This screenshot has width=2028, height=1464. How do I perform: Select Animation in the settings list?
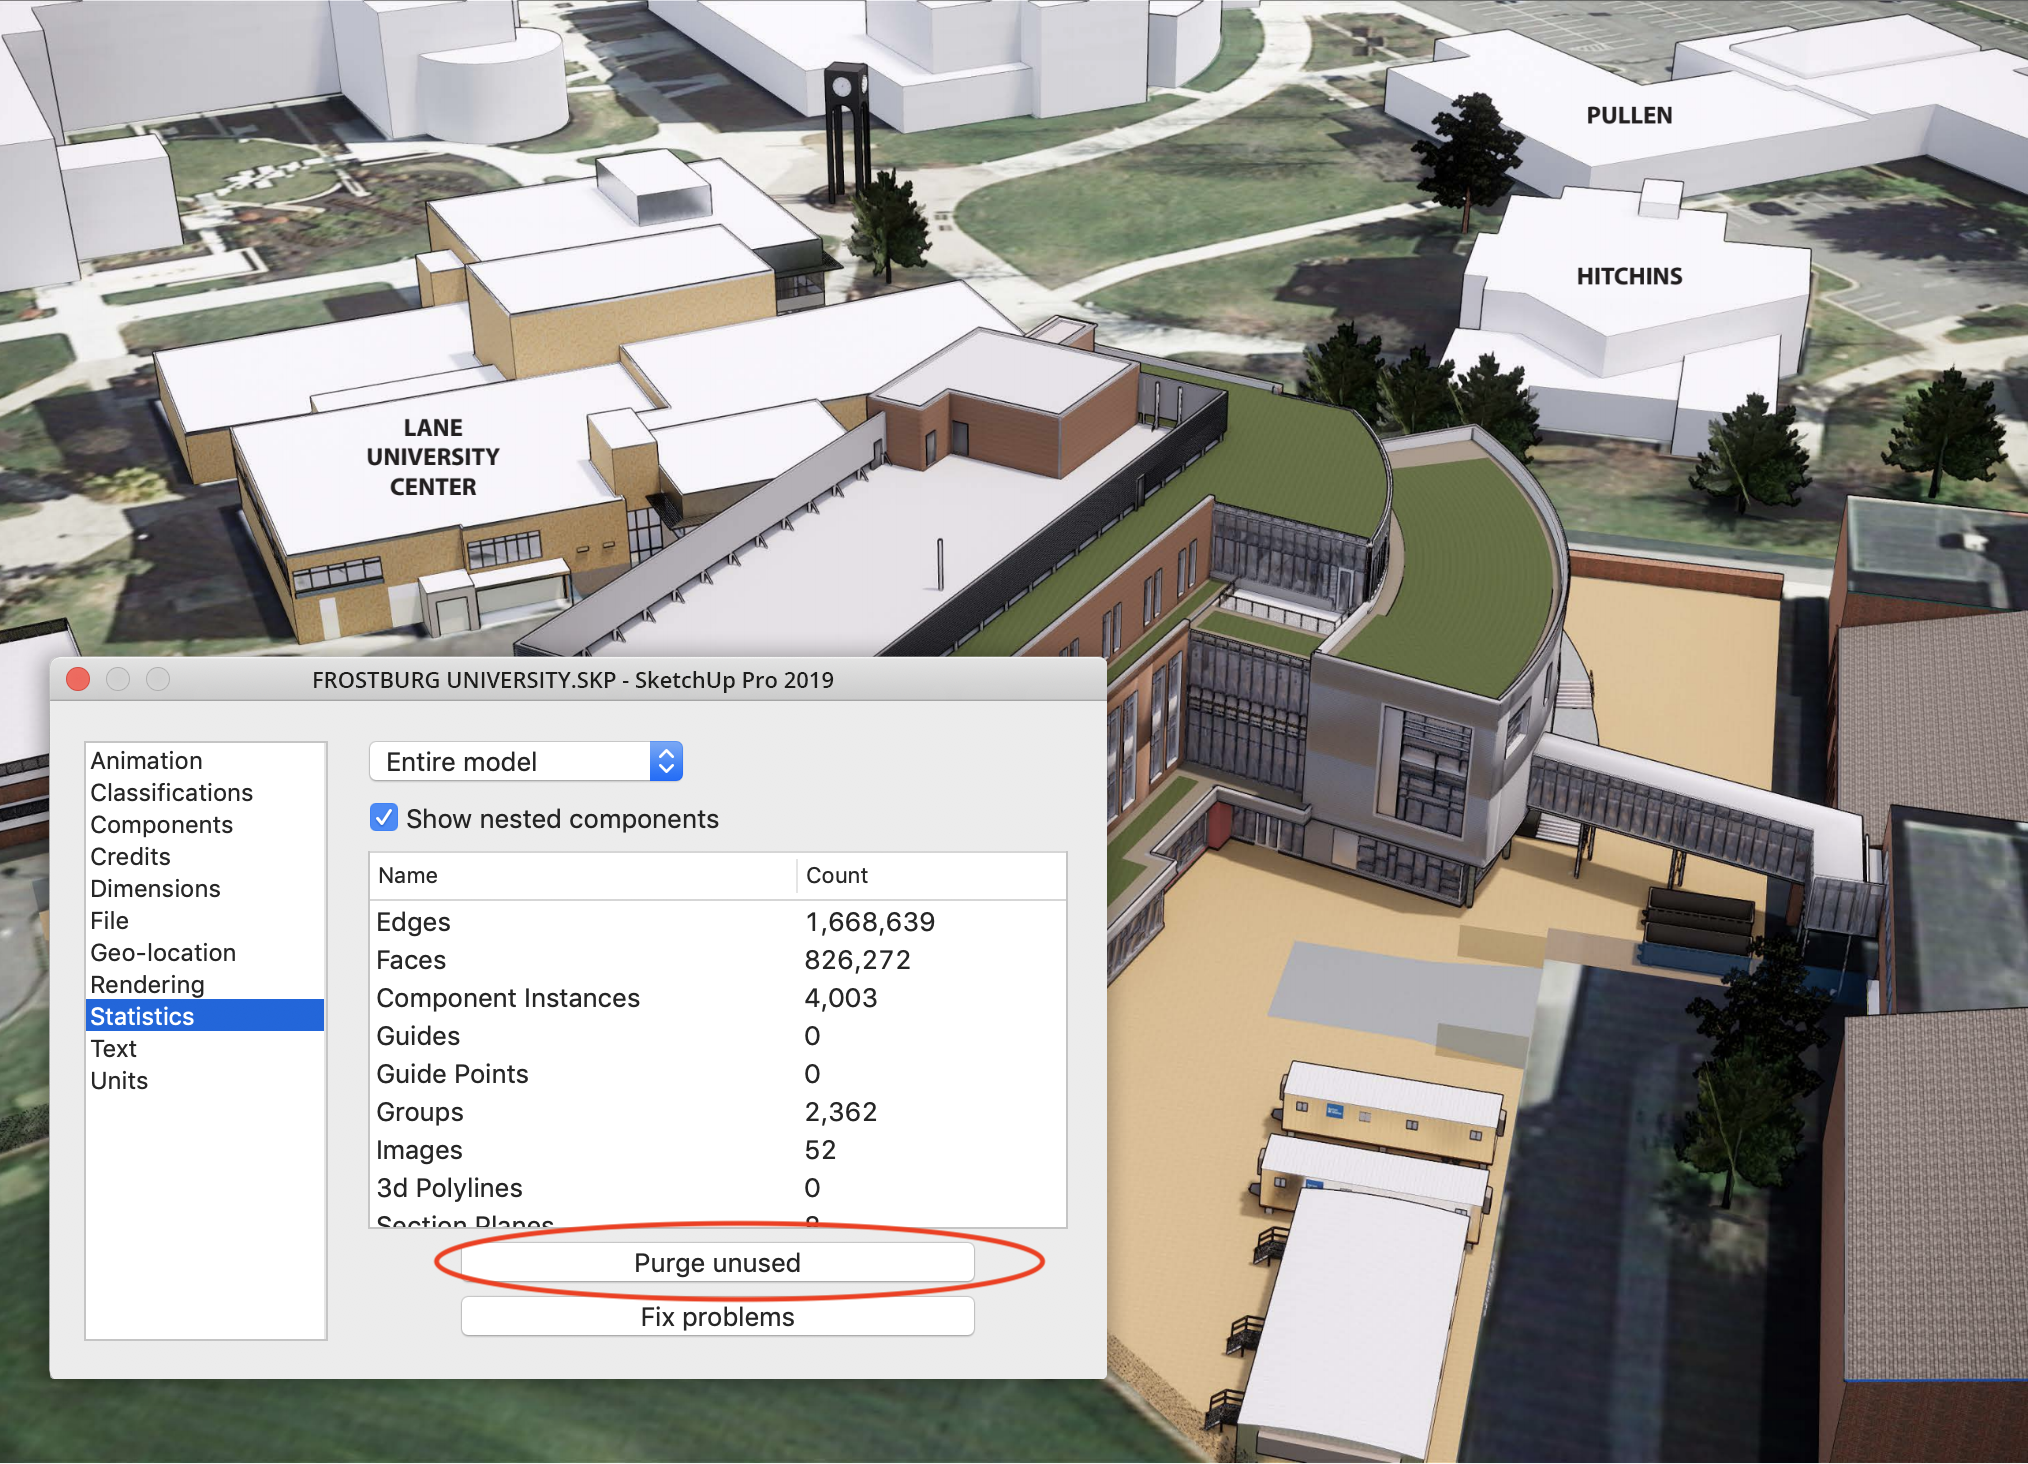click(x=147, y=760)
